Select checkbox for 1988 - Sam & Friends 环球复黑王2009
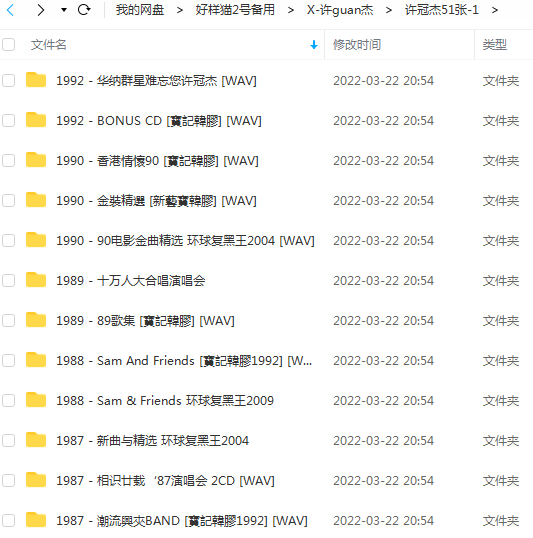 pos(8,400)
